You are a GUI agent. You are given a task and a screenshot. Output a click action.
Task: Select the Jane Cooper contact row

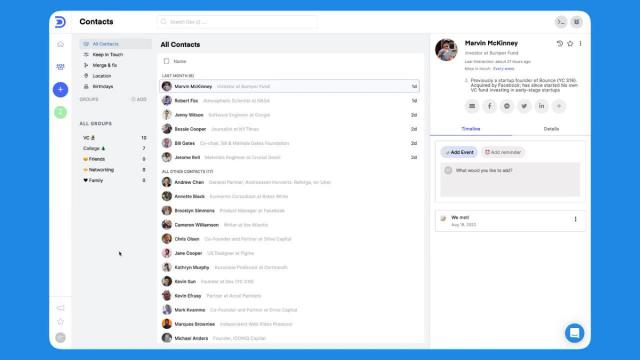pyautogui.click(x=289, y=253)
